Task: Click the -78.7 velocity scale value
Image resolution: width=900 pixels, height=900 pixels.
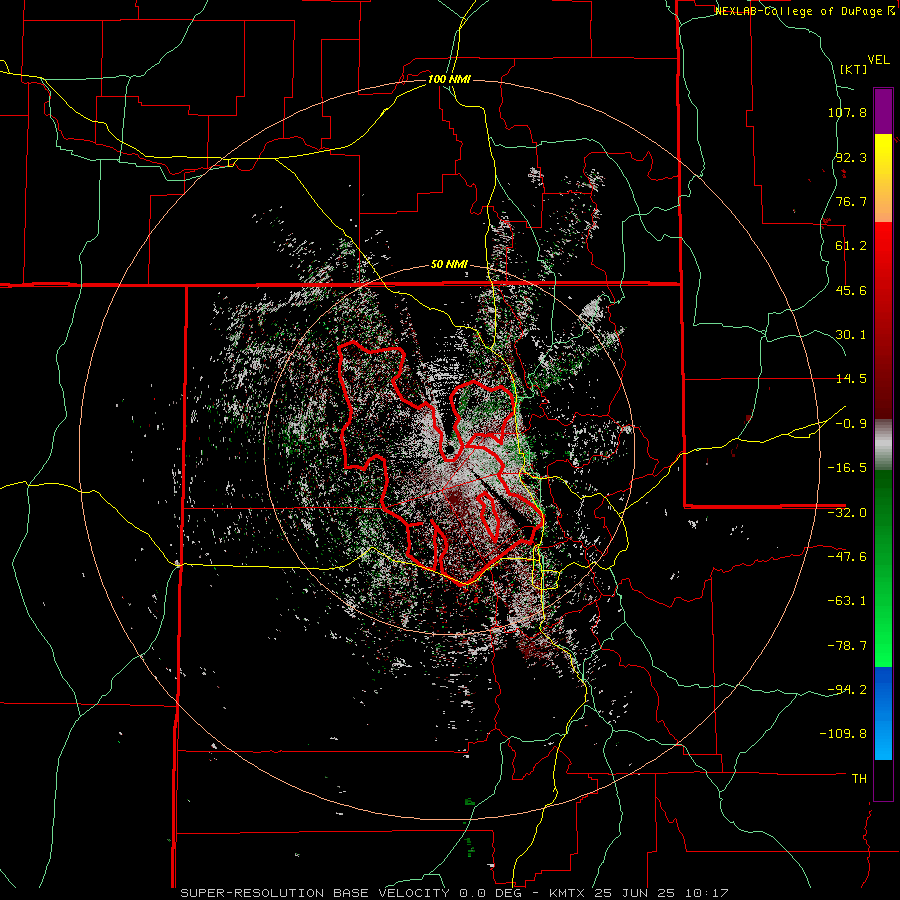Action: pos(847,646)
